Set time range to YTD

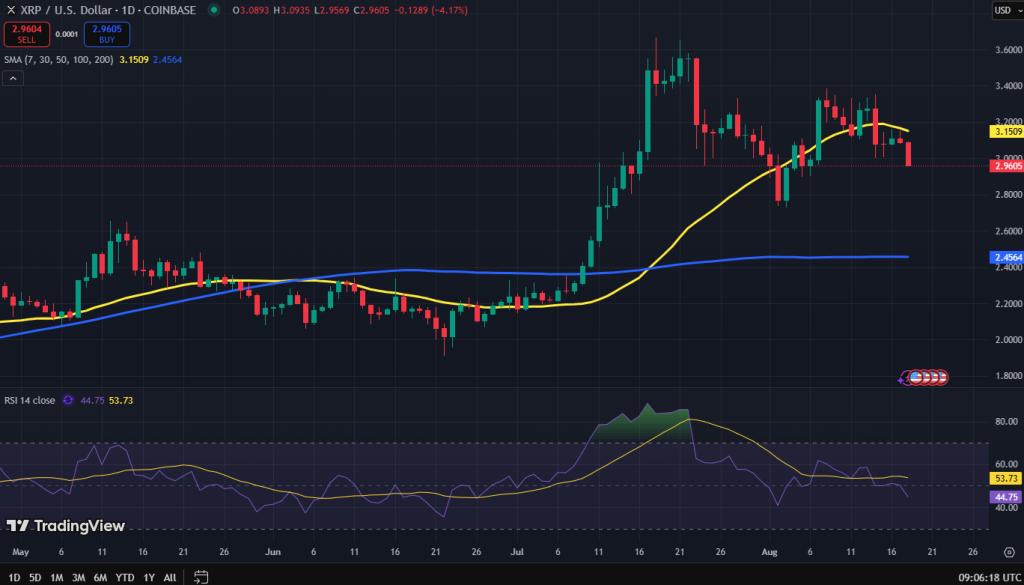tap(125, 578)
